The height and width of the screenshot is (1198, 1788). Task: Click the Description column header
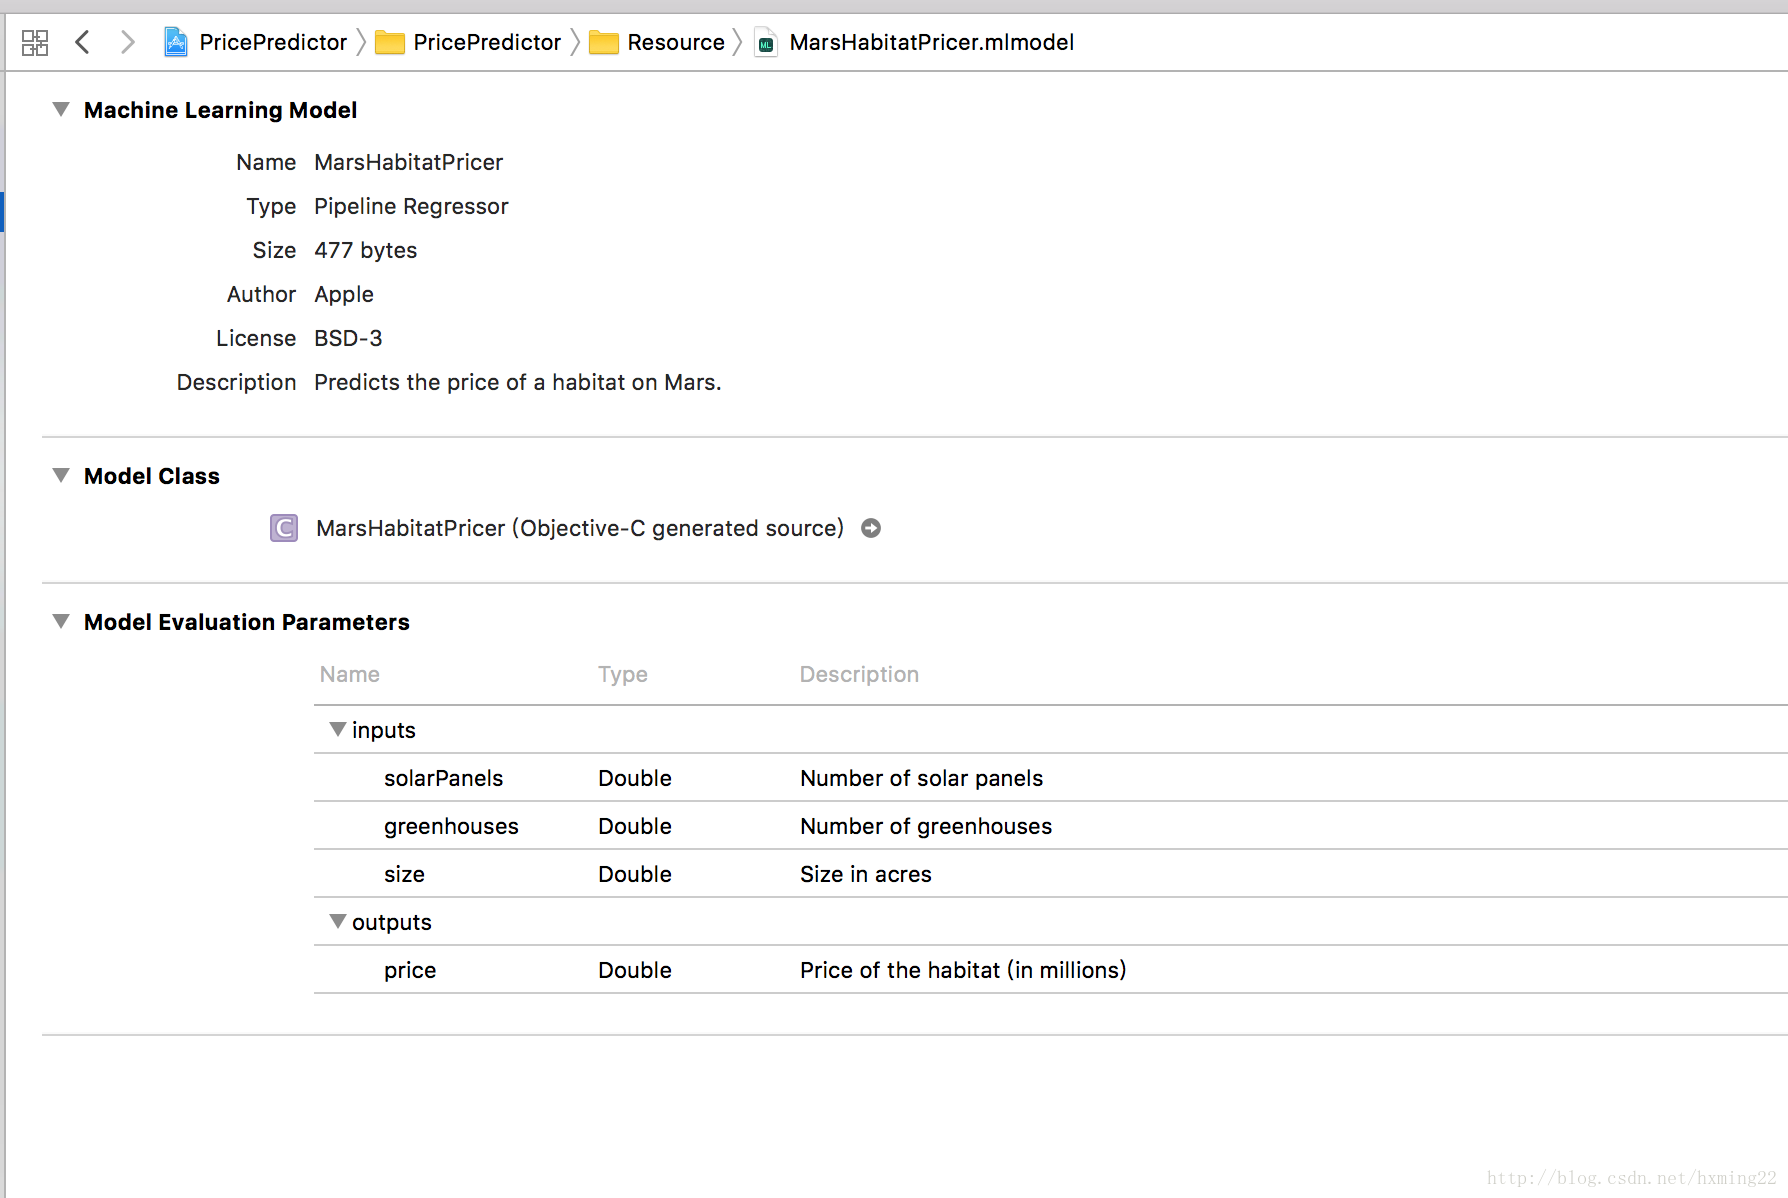[859, 674]
